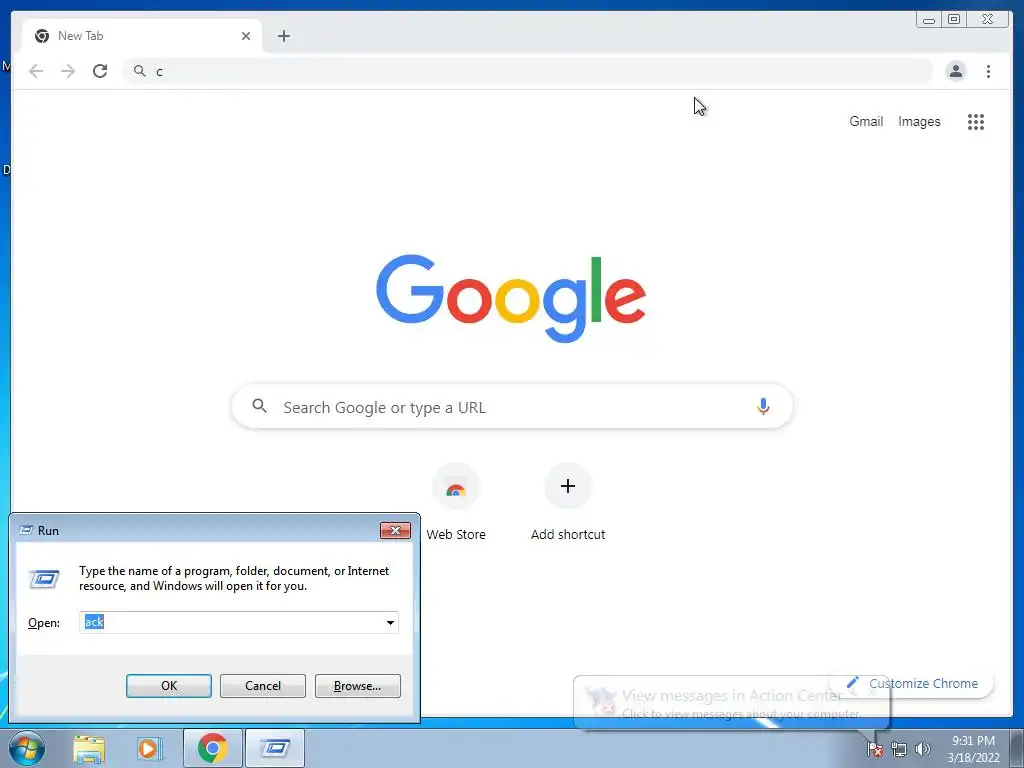The height and width of the screenshot is (768, 1024).
Task: Restore down the Chrome window
Action: pyautogui.click(x=953, y=20)
